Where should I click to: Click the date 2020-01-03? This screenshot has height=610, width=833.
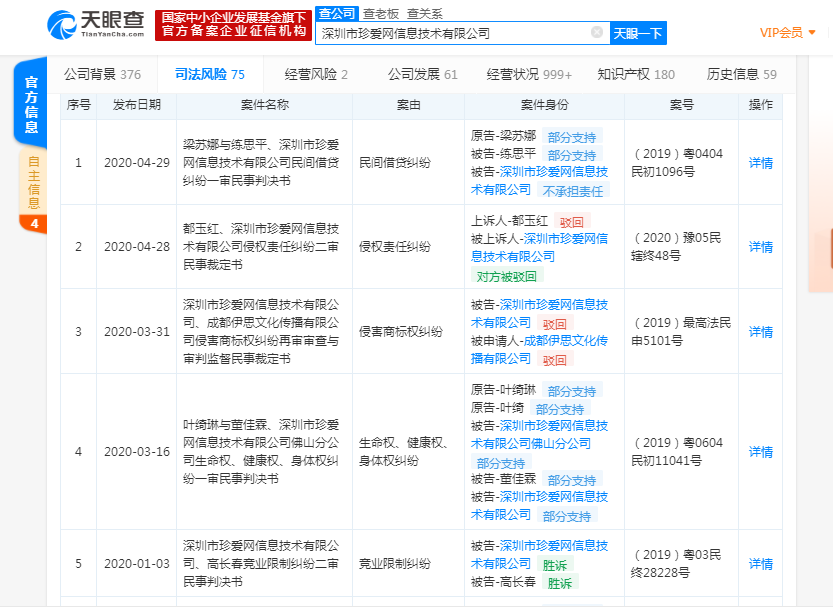coord(137,563)
